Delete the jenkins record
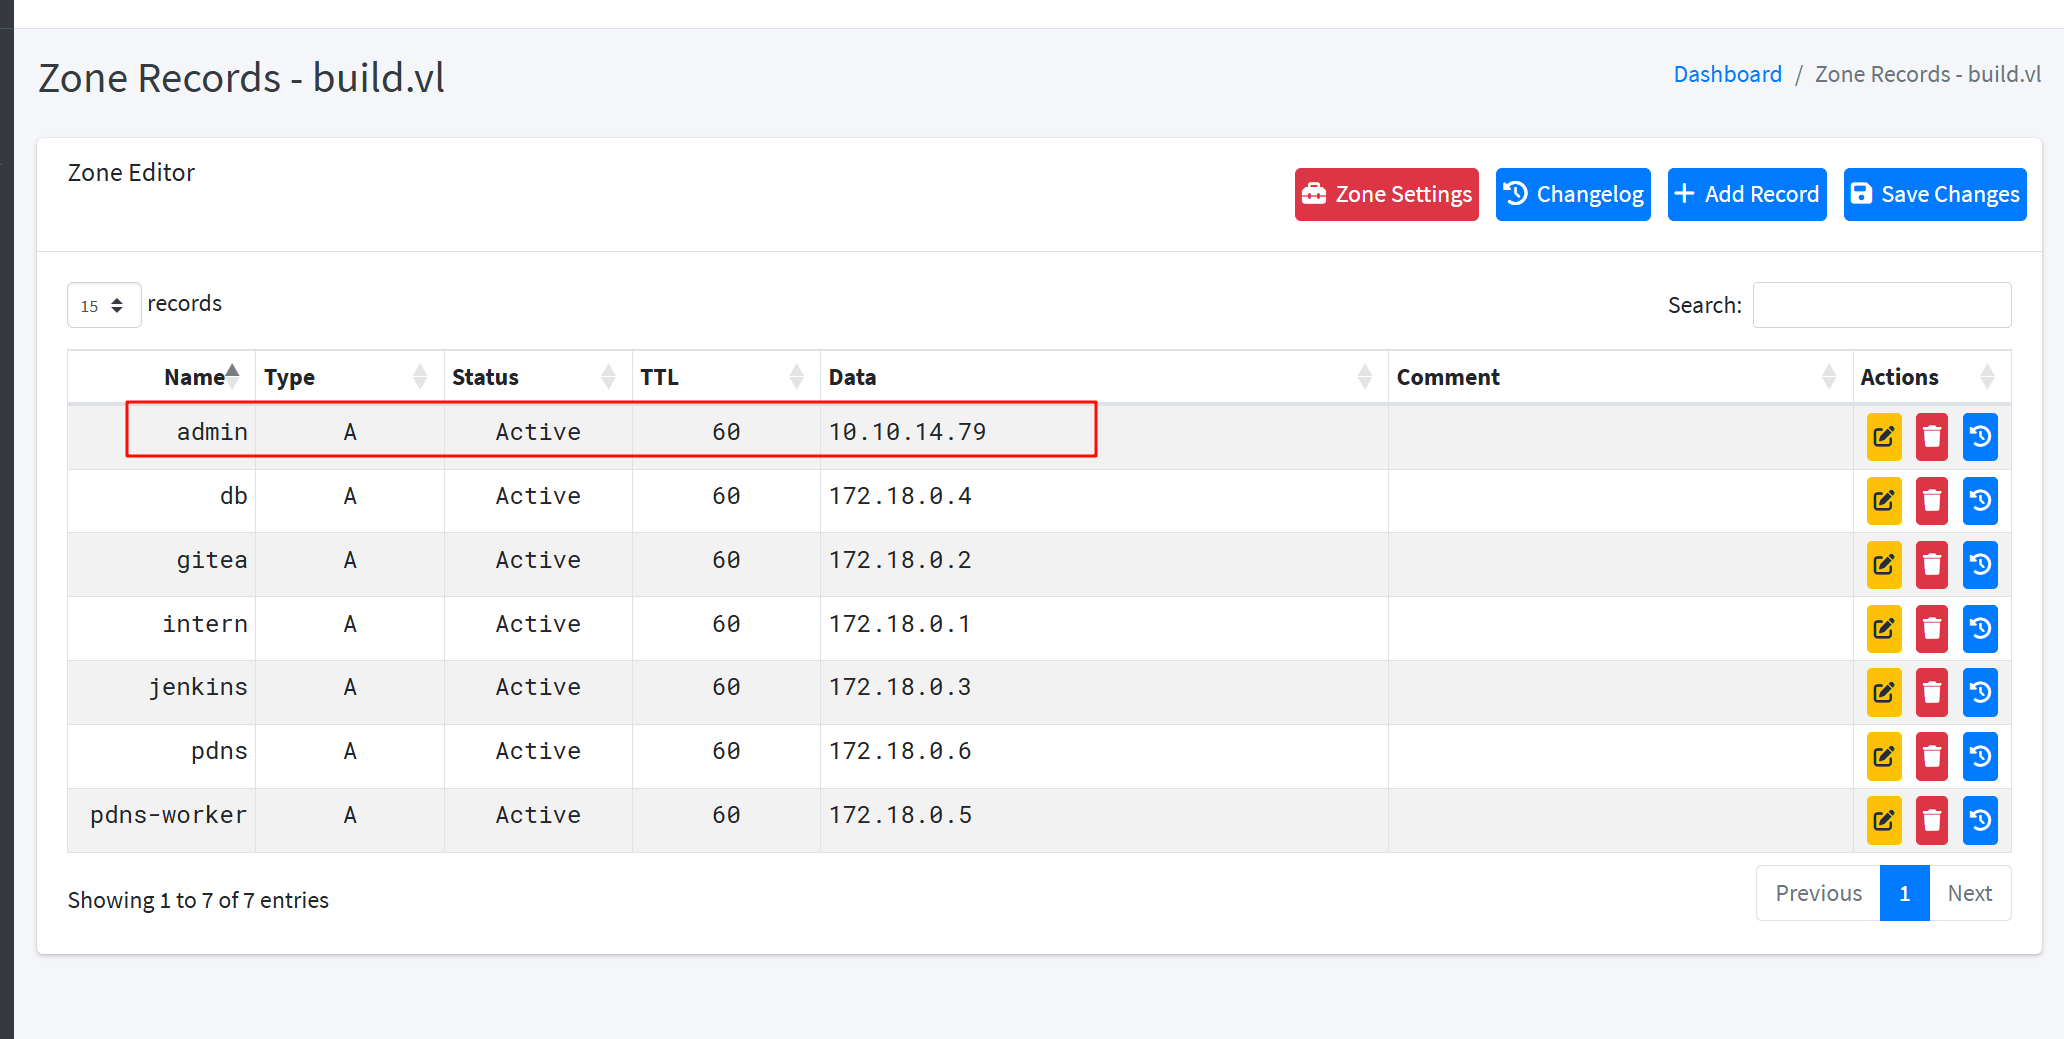The width and height of the screenshot is (2064, 1039). (x=1931, y=692)
